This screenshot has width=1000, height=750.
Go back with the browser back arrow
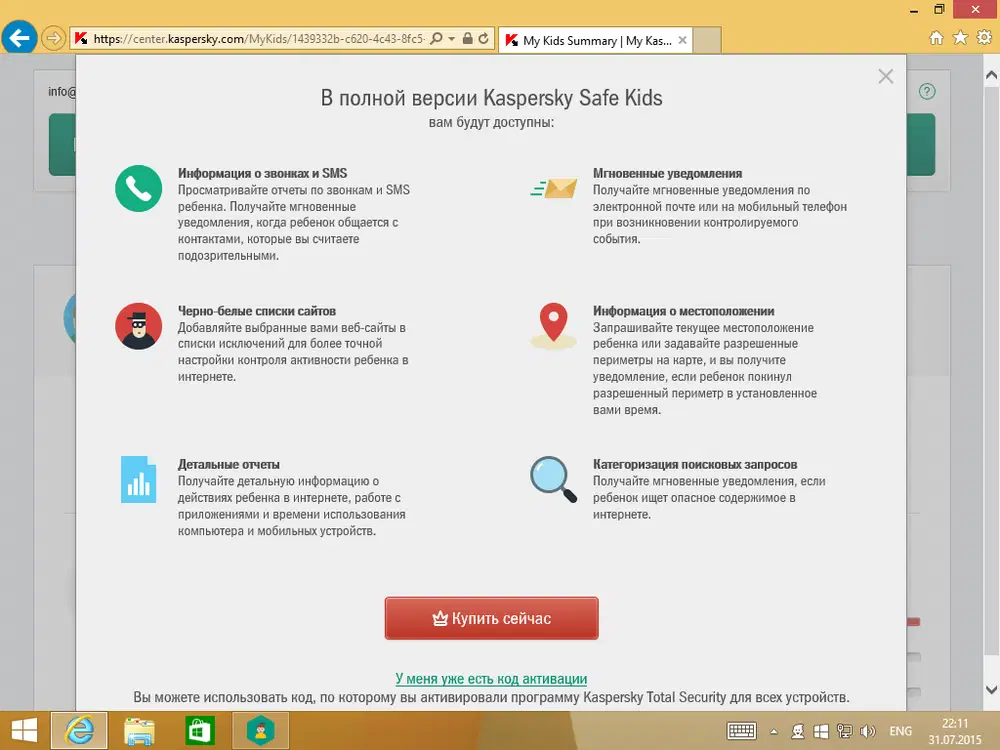coord(19,38)
